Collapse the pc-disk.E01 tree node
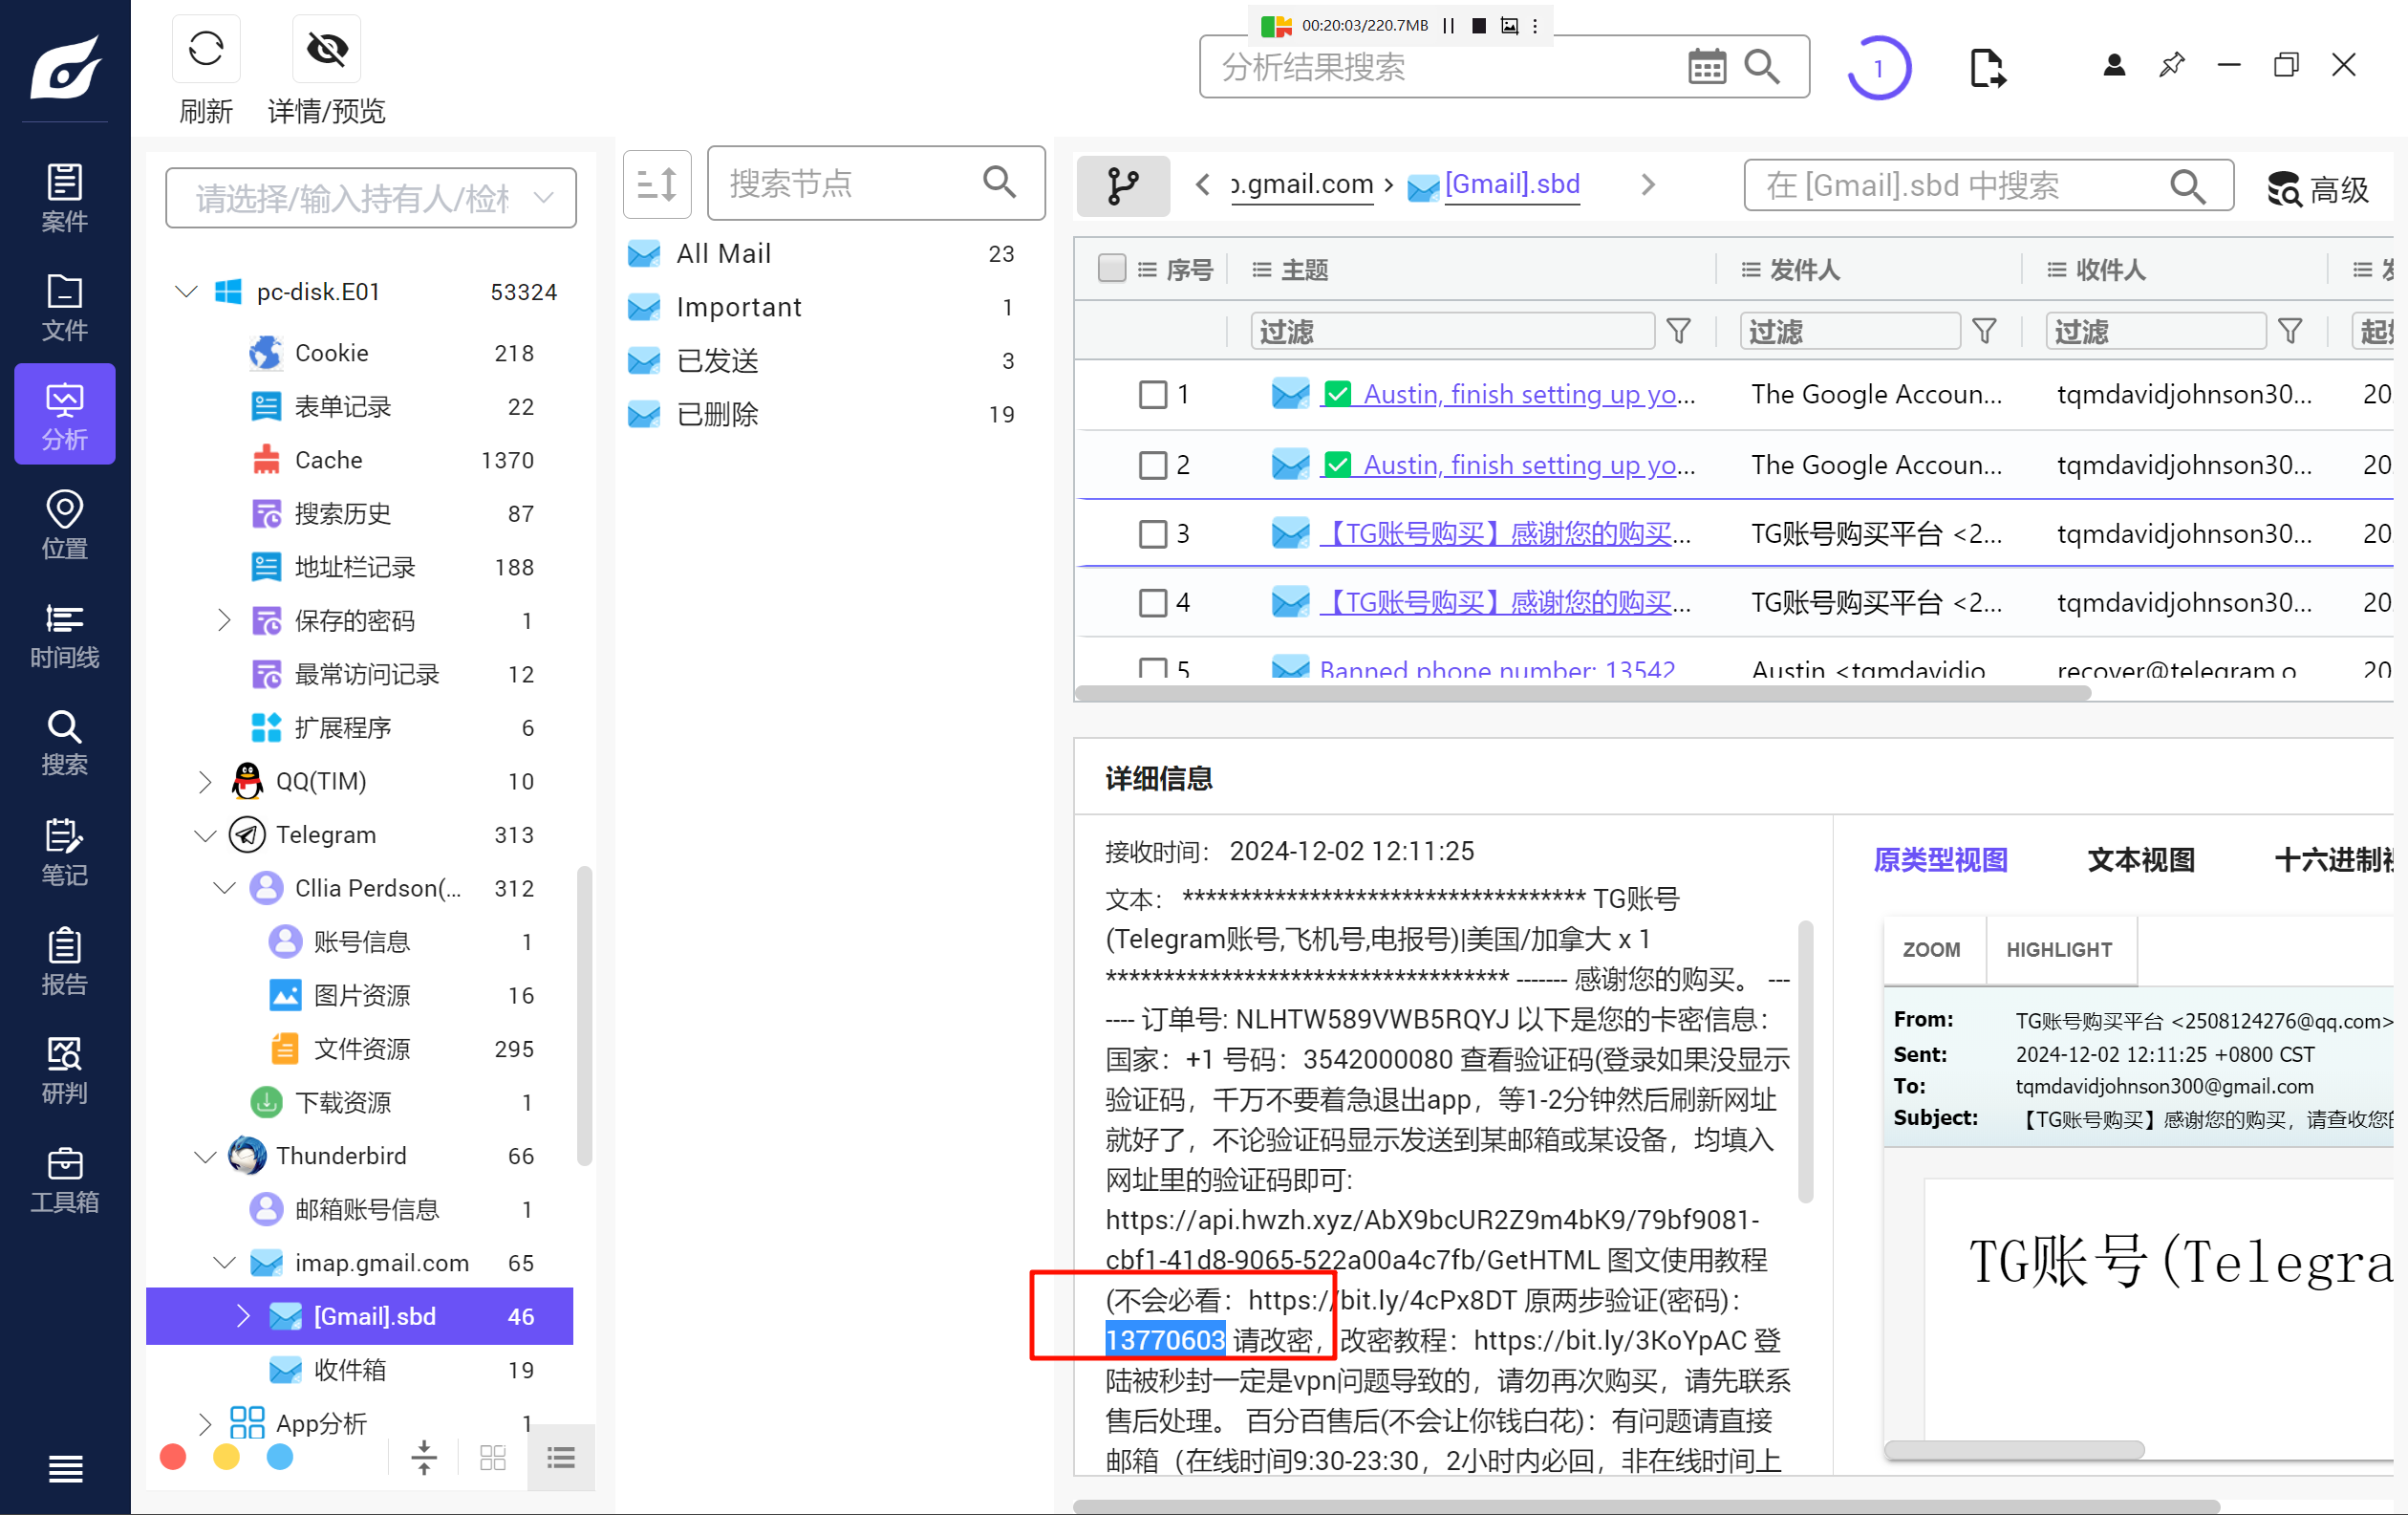Viewport: 2408px width, 1515px height. tap(186, 292)
